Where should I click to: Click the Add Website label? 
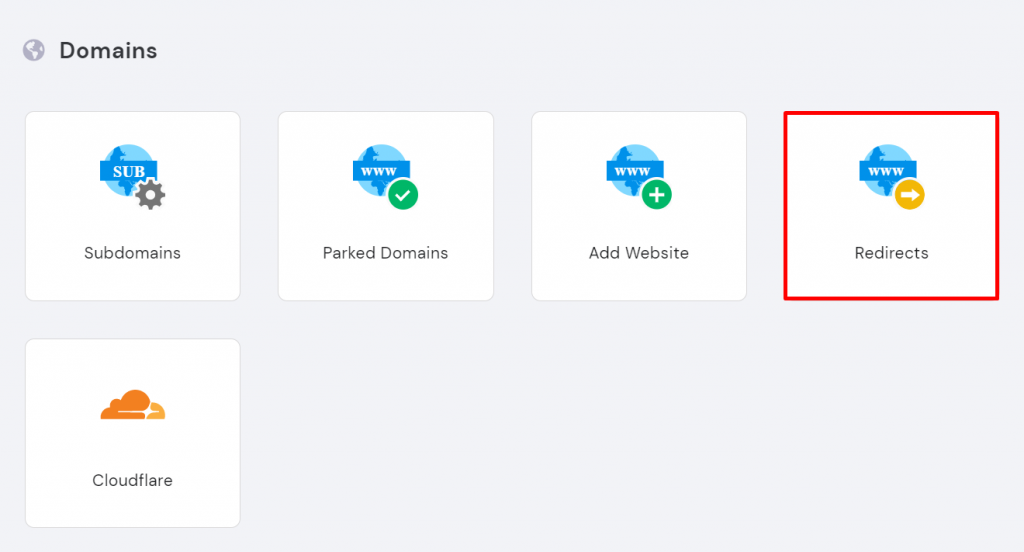pos(639,253)
